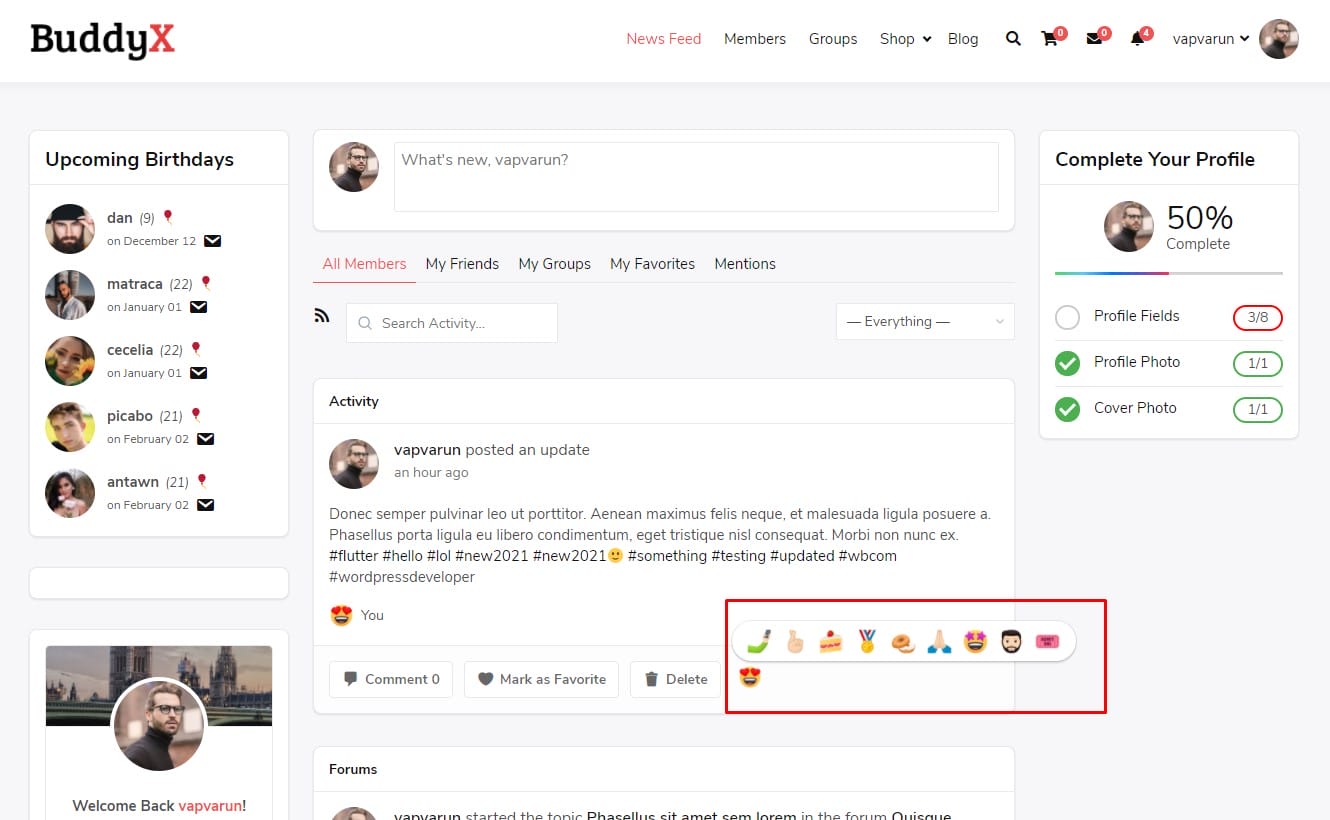Click the What's new post text field

coord(696,177)
